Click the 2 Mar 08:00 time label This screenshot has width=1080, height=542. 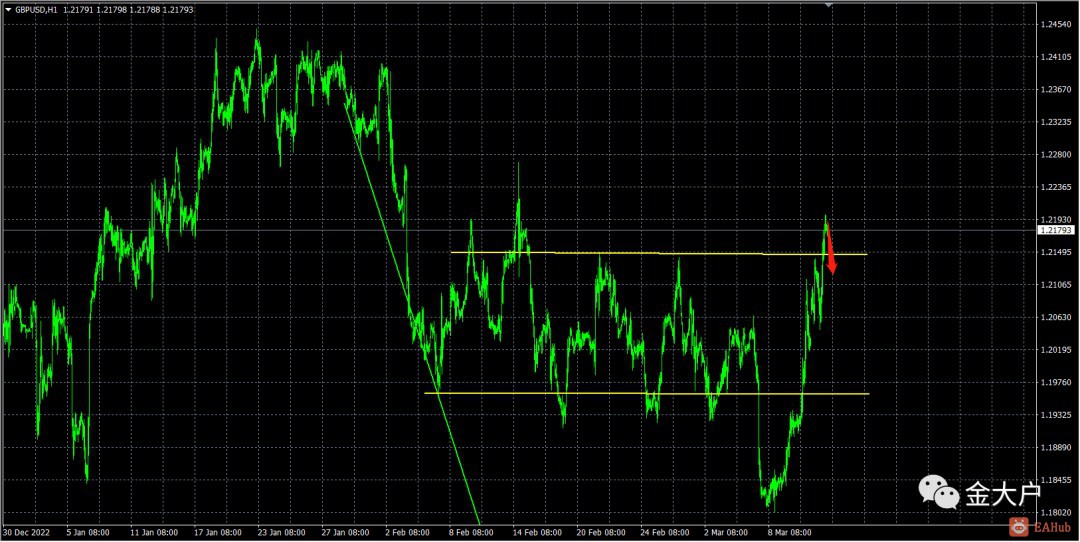727,533
